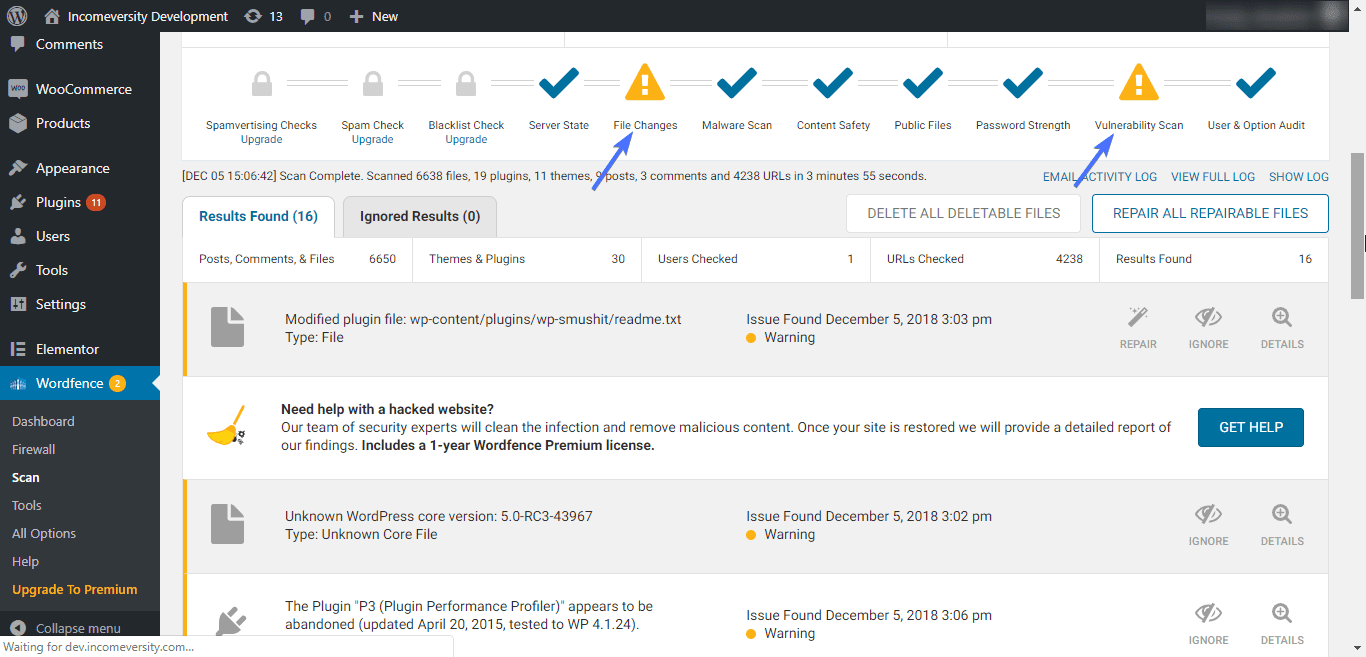Click the Blacklist Check padlock icon
The height and width of the screenshot is (657, 1366).
(x=466, y=83)
